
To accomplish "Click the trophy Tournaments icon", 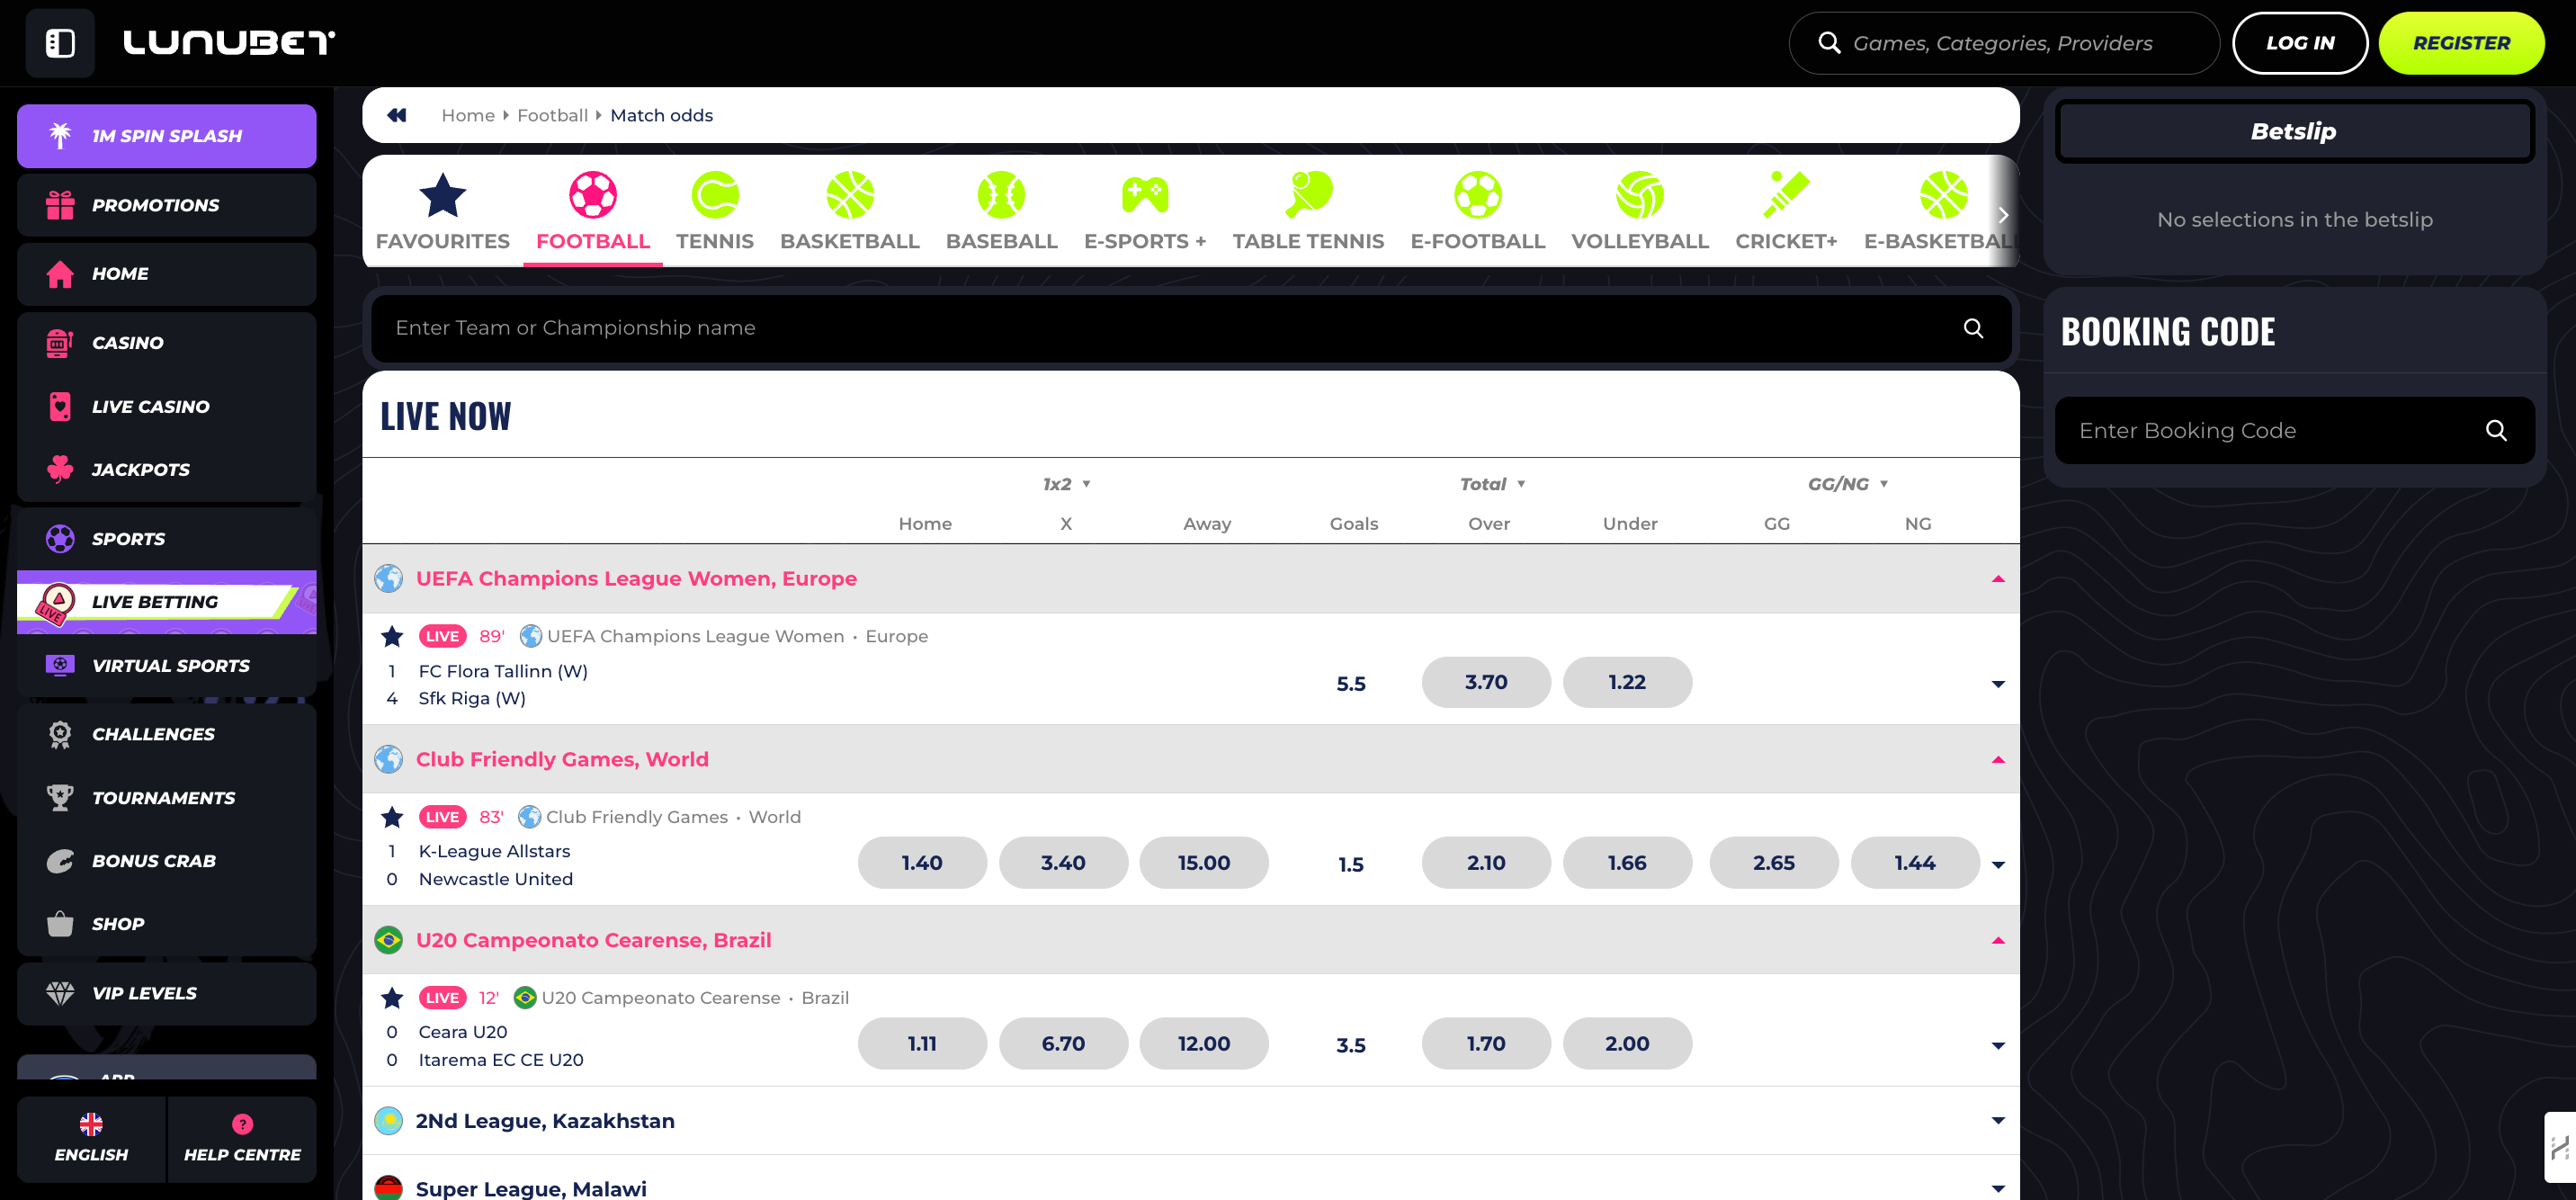I will click(x=60, y=797).
